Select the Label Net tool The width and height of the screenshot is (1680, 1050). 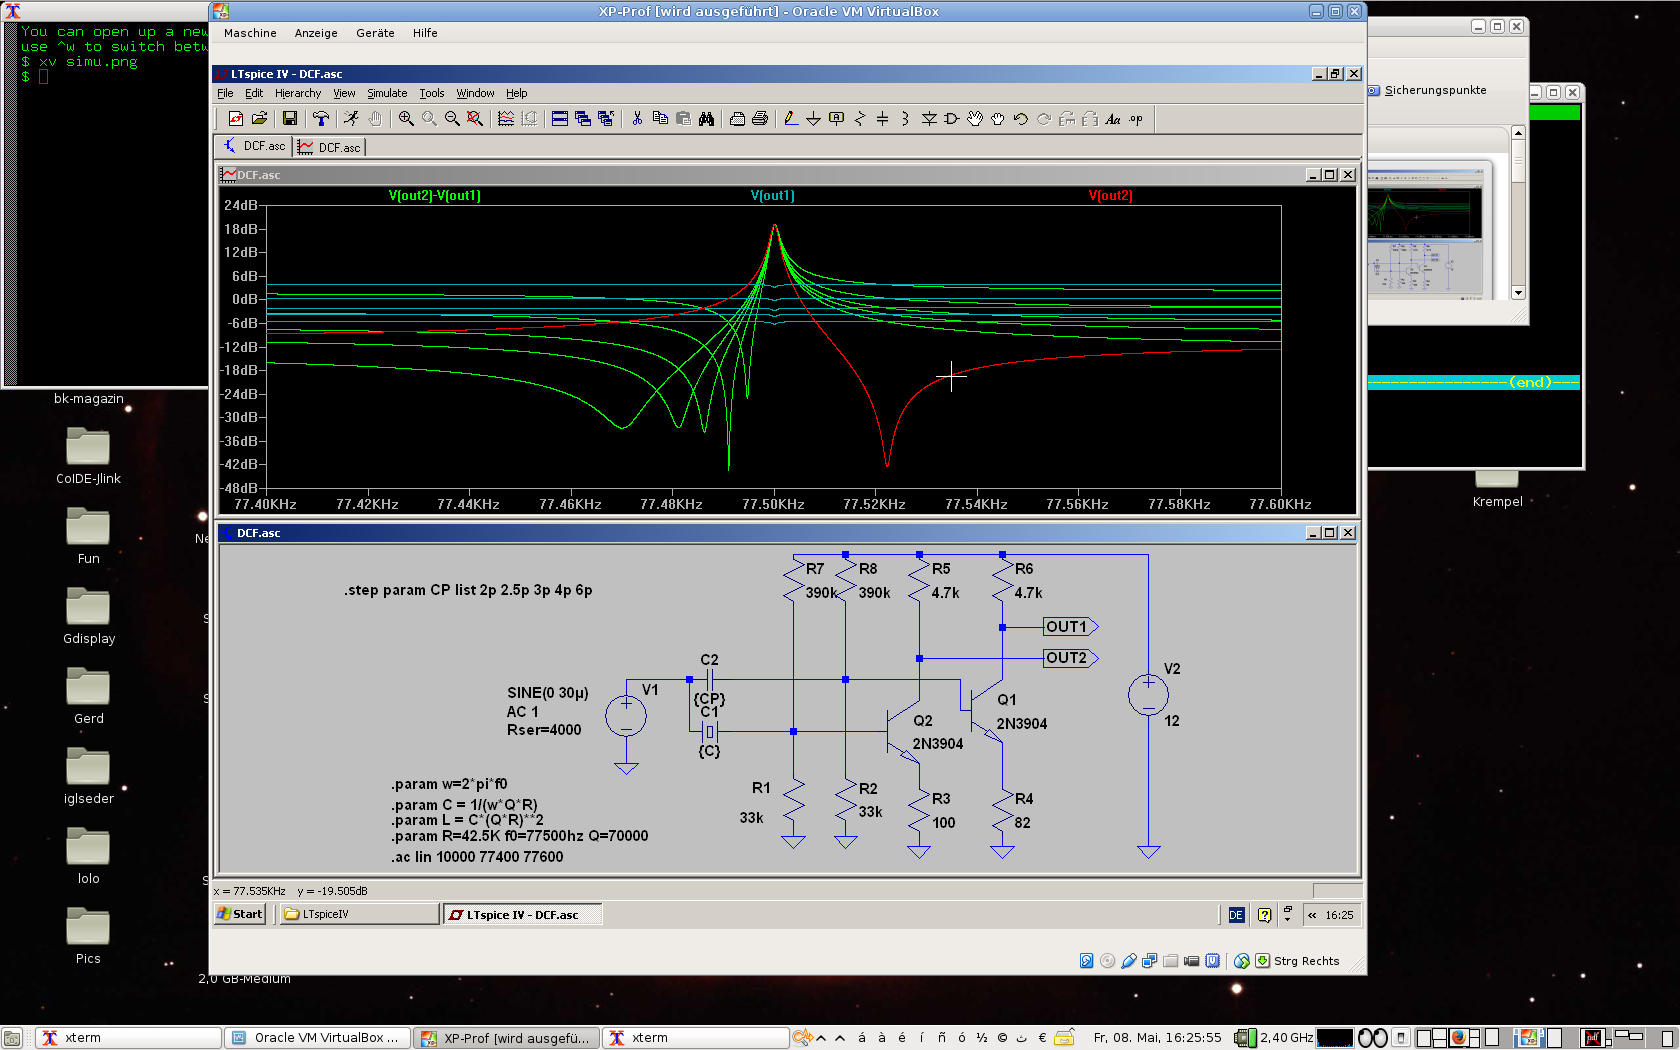coord(836,119)
